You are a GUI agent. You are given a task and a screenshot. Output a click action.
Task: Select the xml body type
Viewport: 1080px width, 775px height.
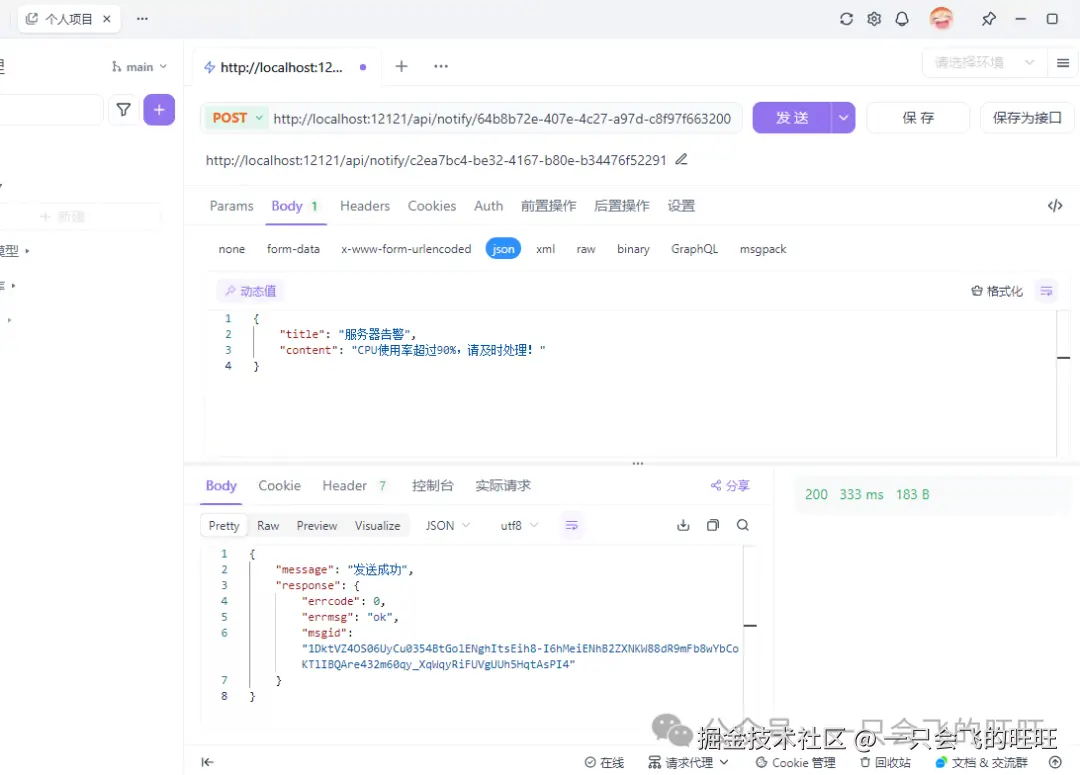(546, 249)
